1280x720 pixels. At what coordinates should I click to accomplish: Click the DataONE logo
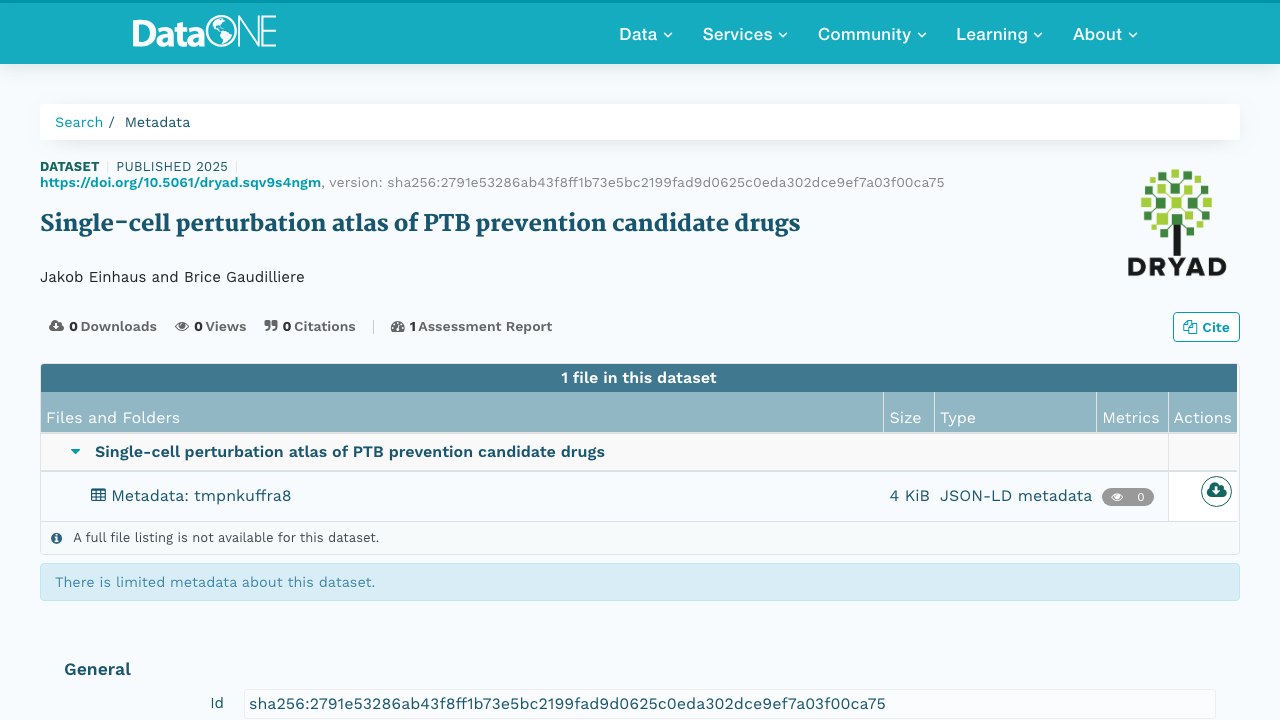tap(204, 32)
